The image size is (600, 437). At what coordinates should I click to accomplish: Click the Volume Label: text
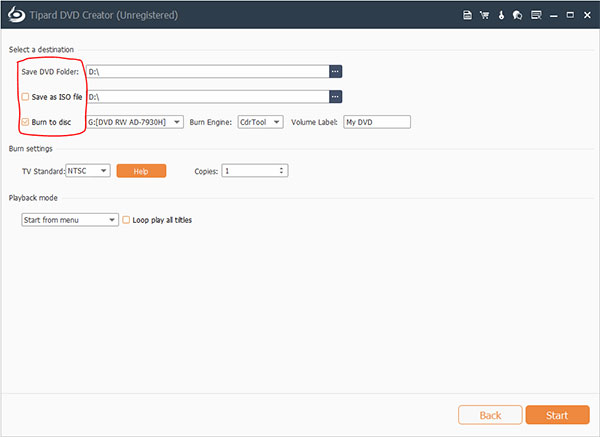pyautogui.click(x=314, y=122)
